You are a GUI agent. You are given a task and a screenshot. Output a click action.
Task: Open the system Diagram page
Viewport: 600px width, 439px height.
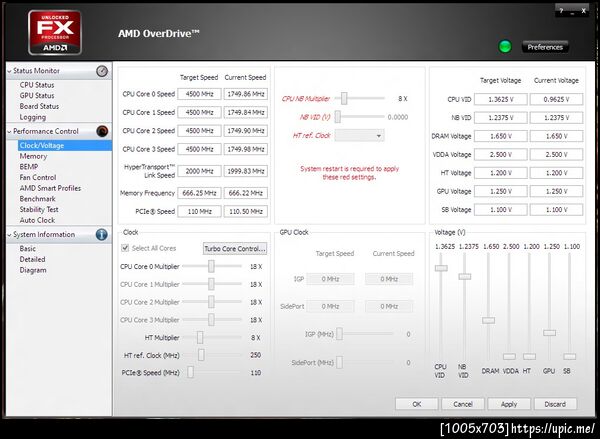point(33,270)
